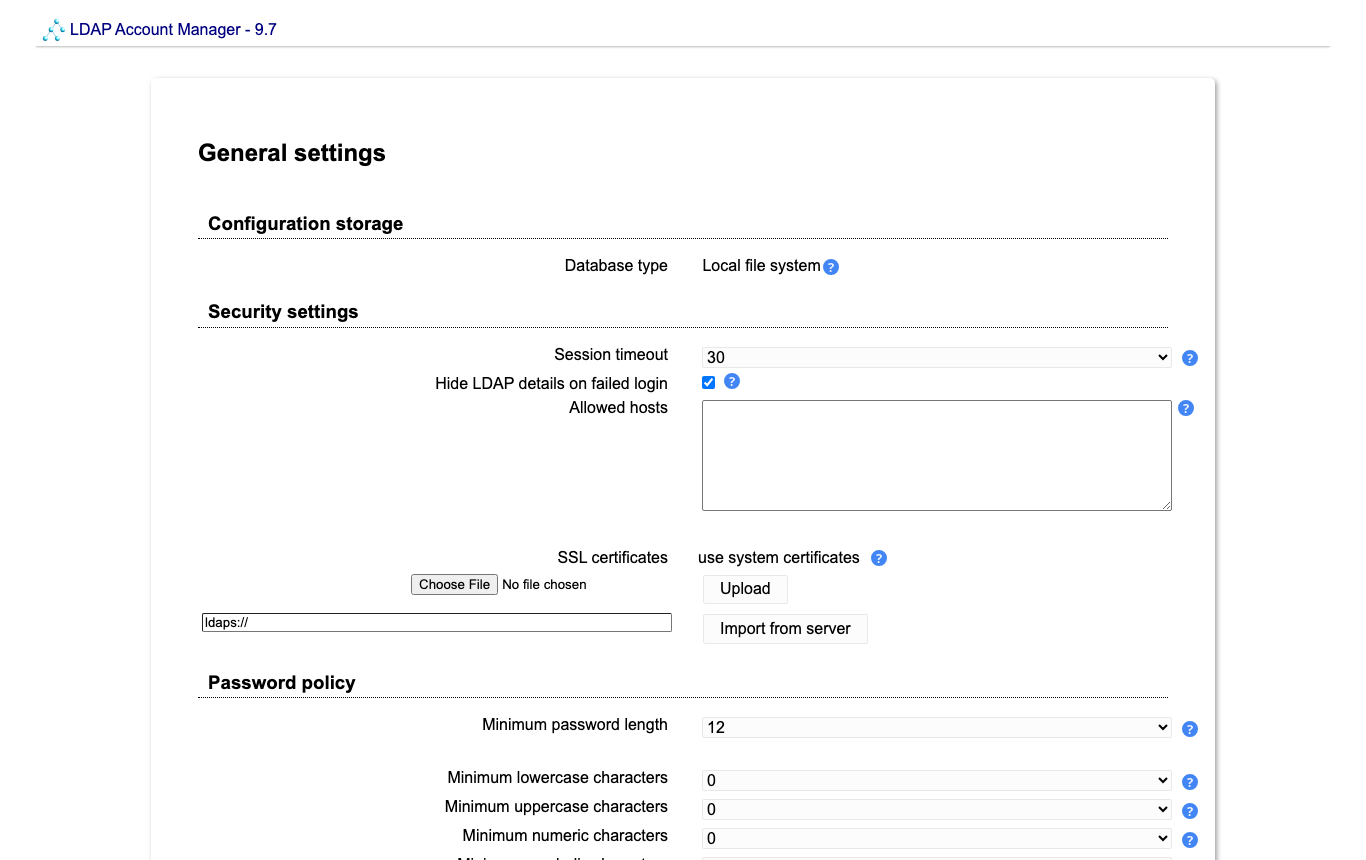Image resolution: width=1366 pixels, height=860 pixels.
Task: Show help for Minimum lowercase characters
Action: coord(1190,782)
